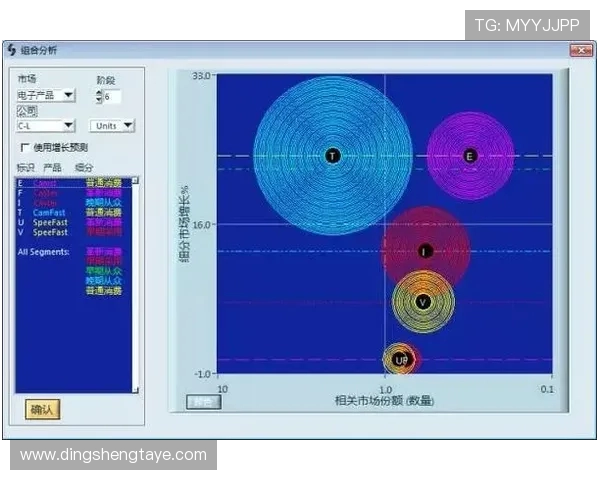Click the color button below the chart
The image size is (600, 480).
tap(203, 402)
